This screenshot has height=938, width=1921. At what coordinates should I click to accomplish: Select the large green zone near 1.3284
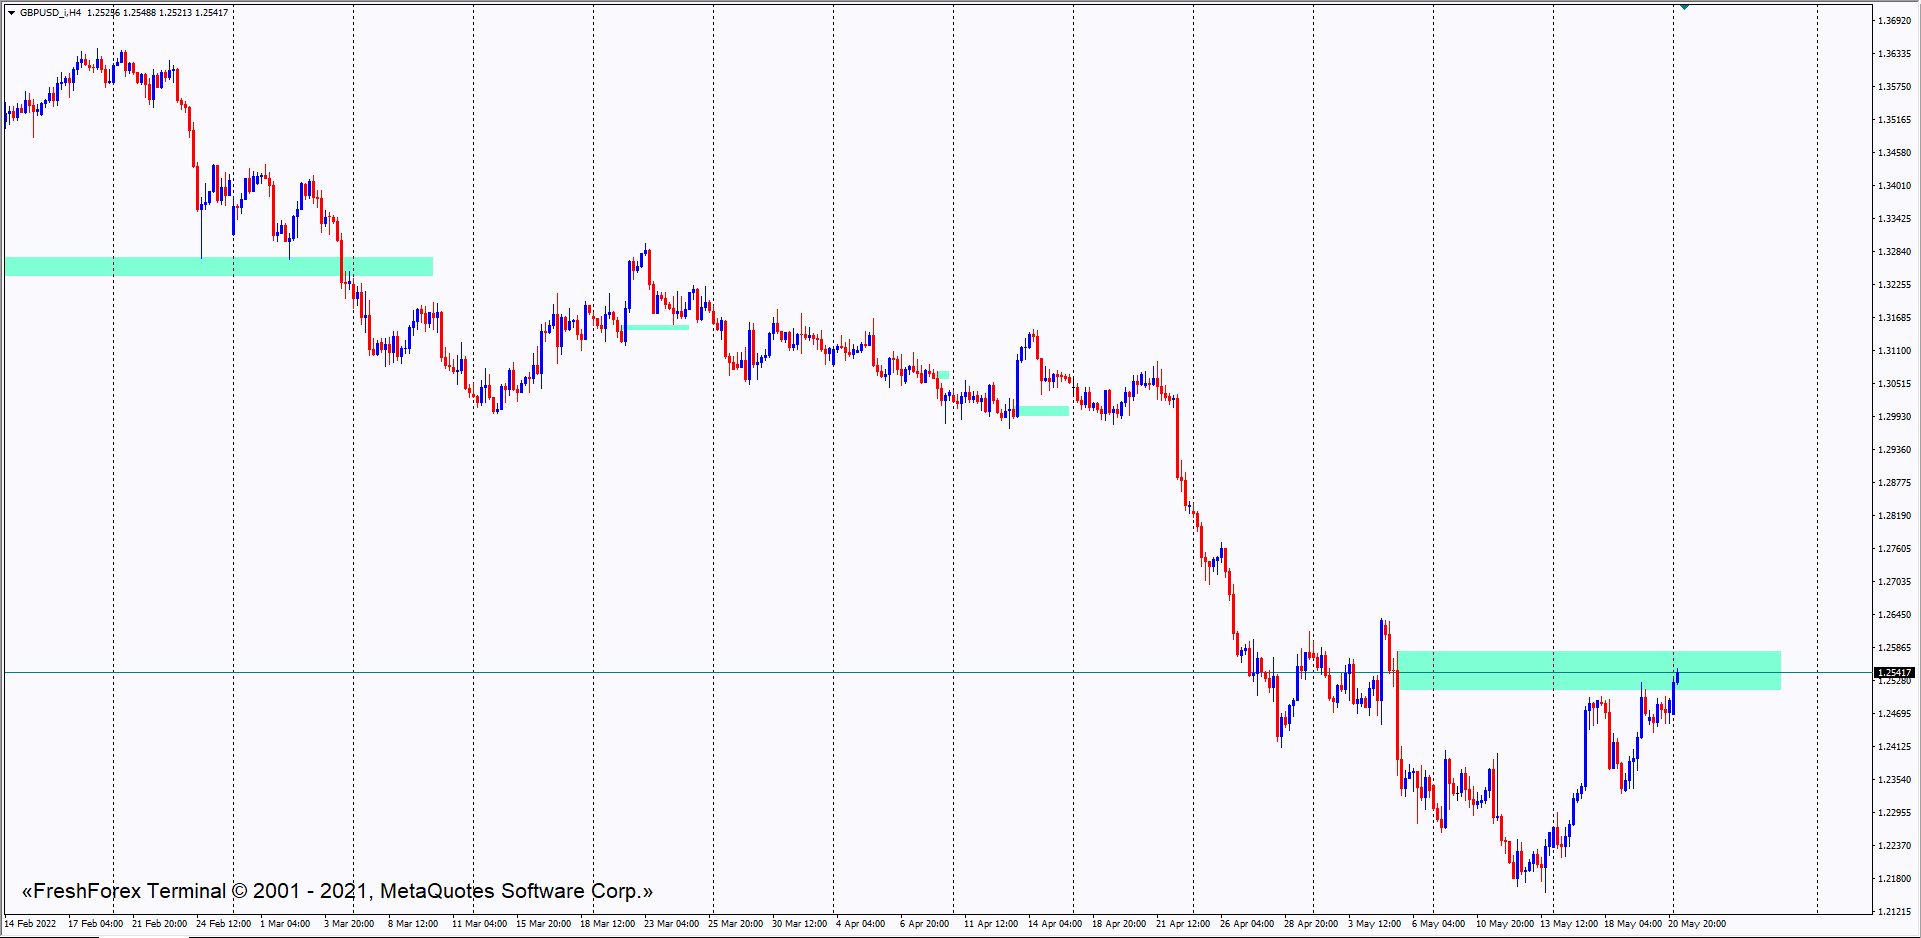[218, 266]
